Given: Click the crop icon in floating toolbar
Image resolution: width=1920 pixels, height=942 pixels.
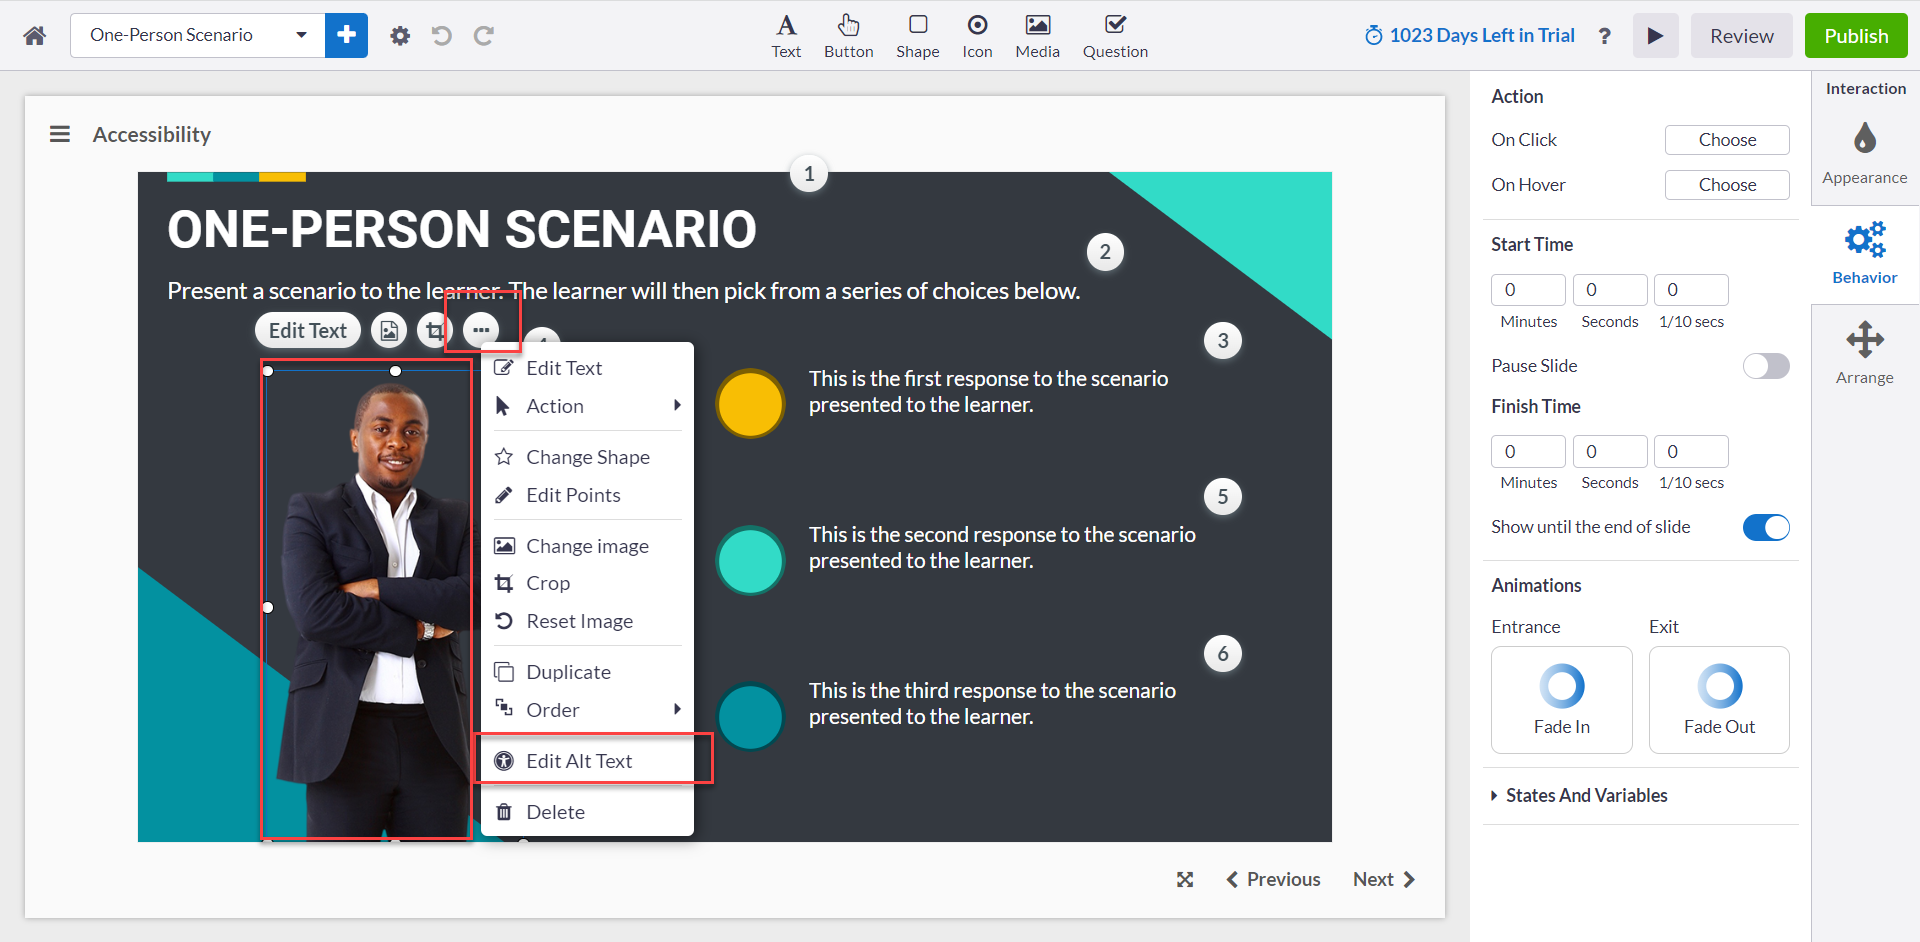Looking at the screenshot, I should coord(434,330).
